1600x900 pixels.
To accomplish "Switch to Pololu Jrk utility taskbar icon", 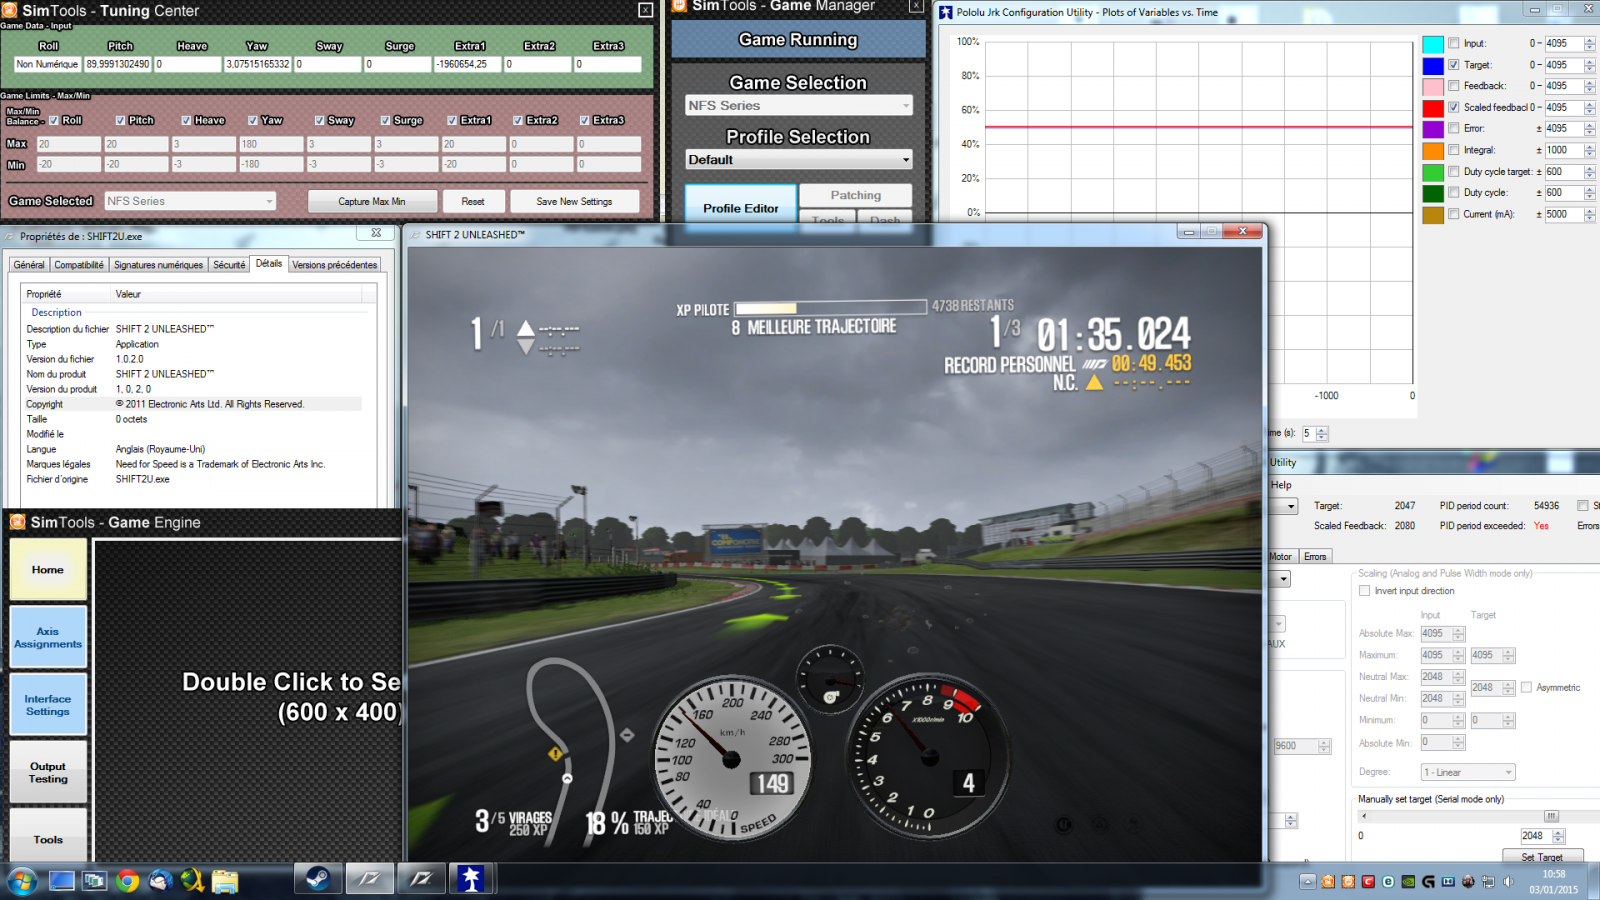I will pos(472,880).
